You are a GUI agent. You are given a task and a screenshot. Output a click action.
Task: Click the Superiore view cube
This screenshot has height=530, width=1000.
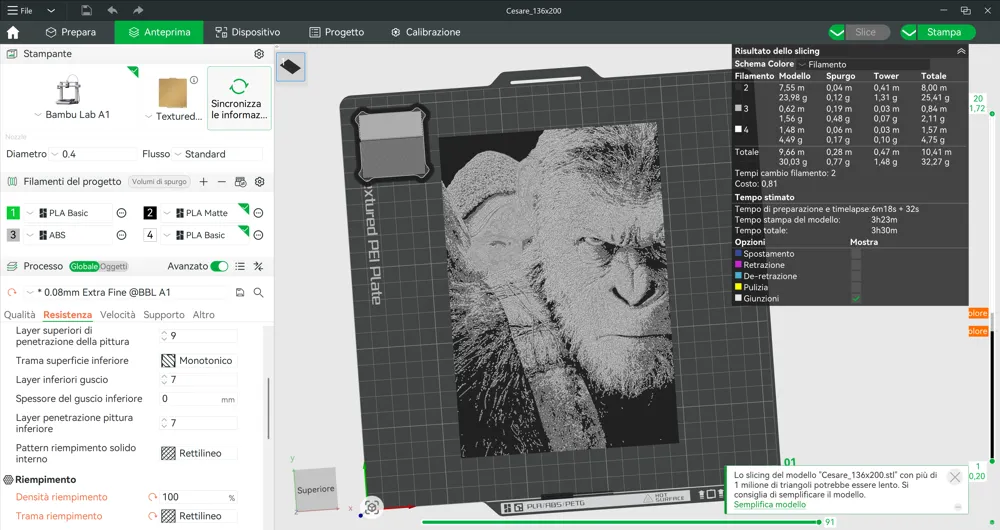pyautogui.click(x=315, y=489)
